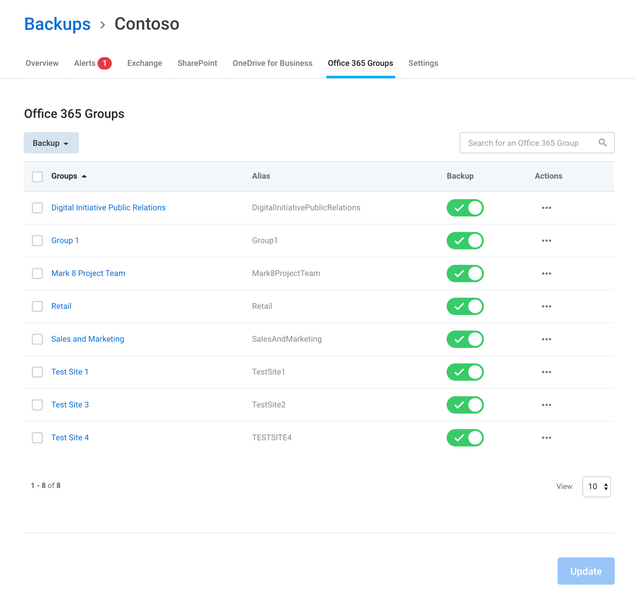Open actions menu for Retail row
Image resolution: width=635 pixels, height=600 pixels.
546,306
